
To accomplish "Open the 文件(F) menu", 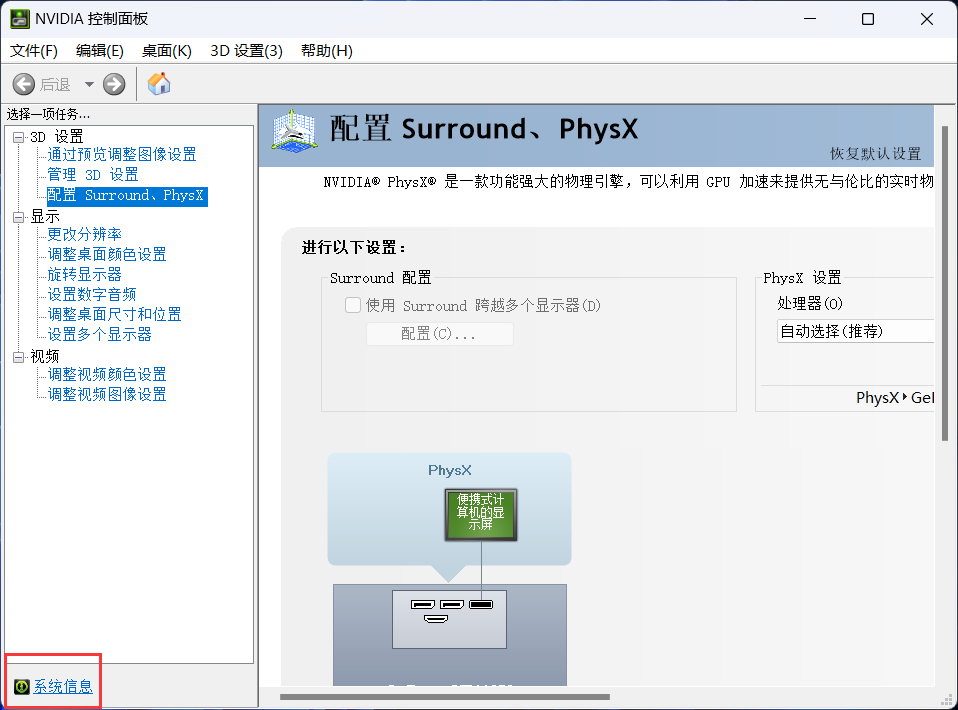I will [34, 51].
